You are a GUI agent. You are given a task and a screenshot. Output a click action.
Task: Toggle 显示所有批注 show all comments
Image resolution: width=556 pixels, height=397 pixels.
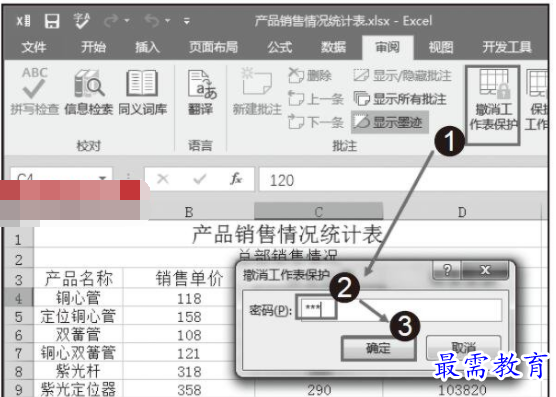click(x=400, y=99)
